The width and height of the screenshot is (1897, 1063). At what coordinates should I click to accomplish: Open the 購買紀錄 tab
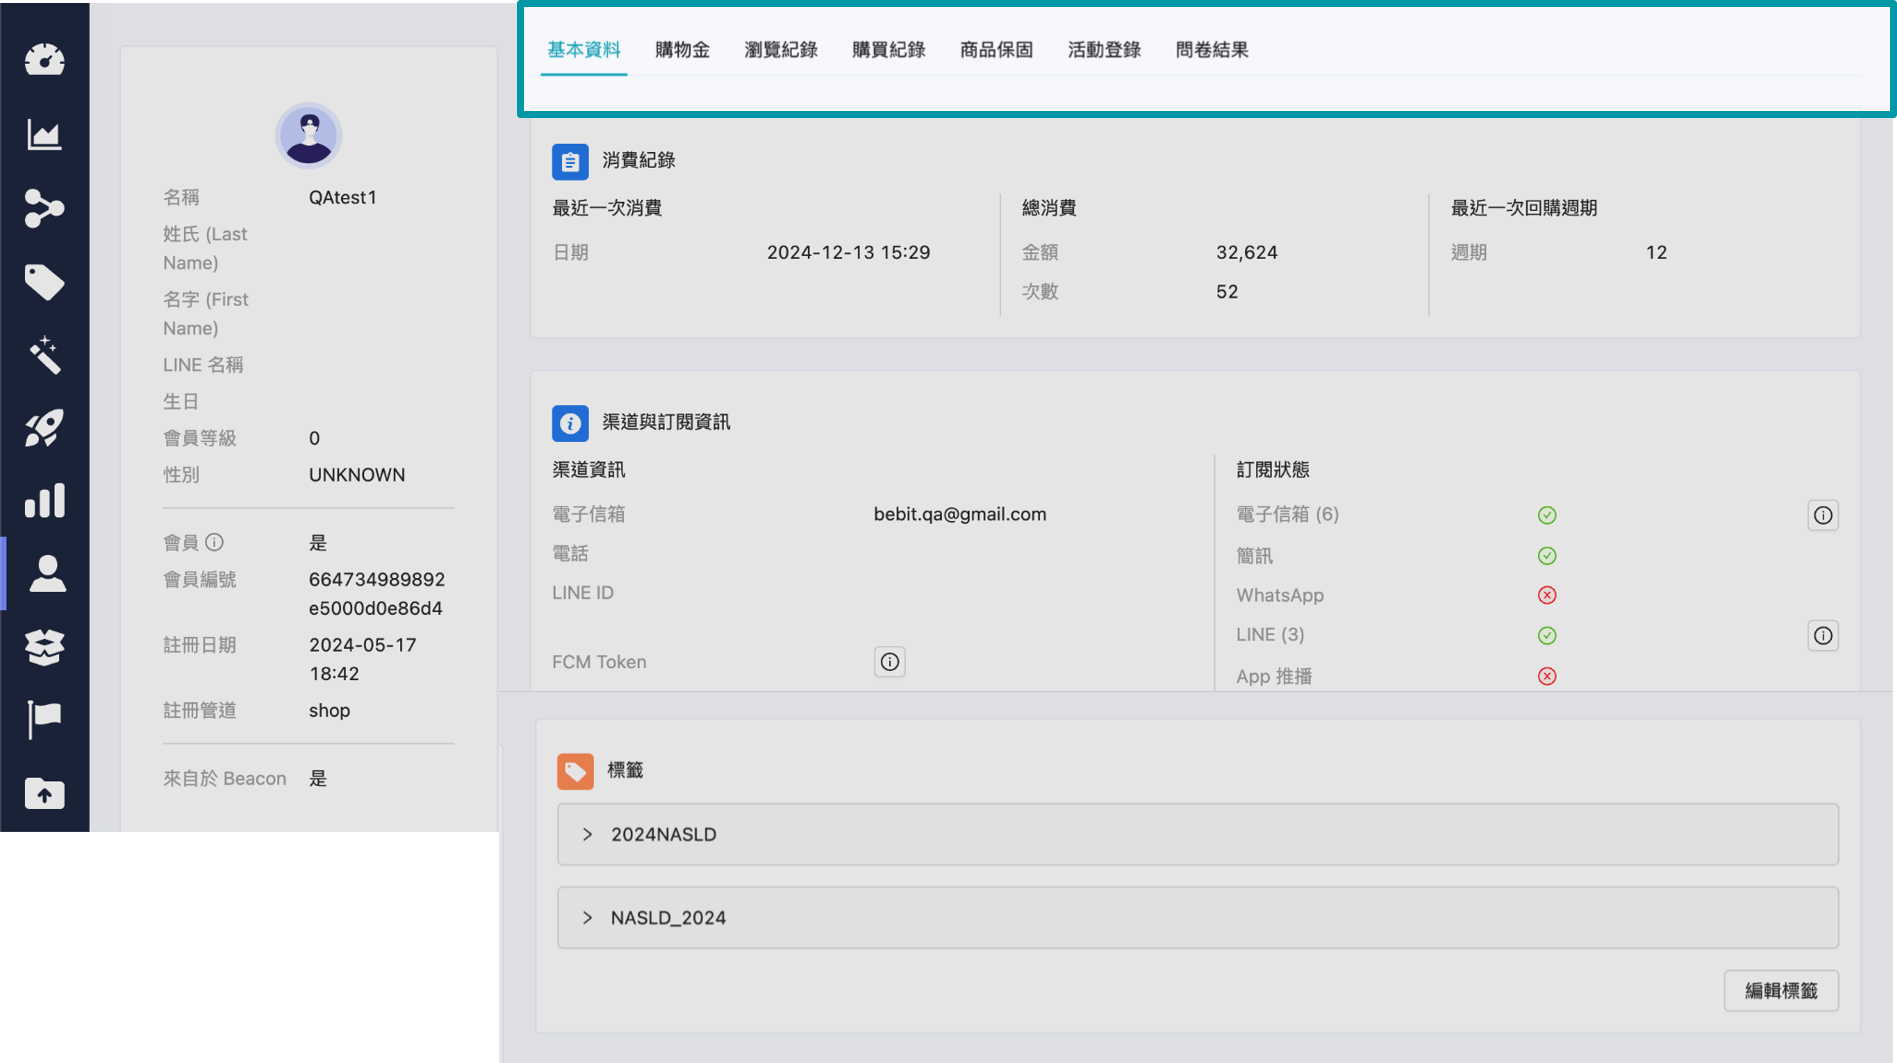pos(888,50)
